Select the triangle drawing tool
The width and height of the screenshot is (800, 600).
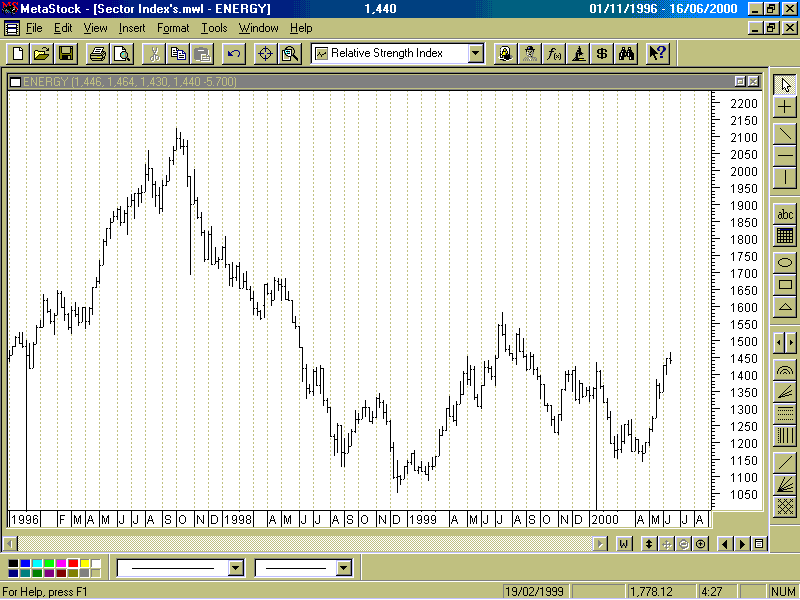click(x=785, y=307)
